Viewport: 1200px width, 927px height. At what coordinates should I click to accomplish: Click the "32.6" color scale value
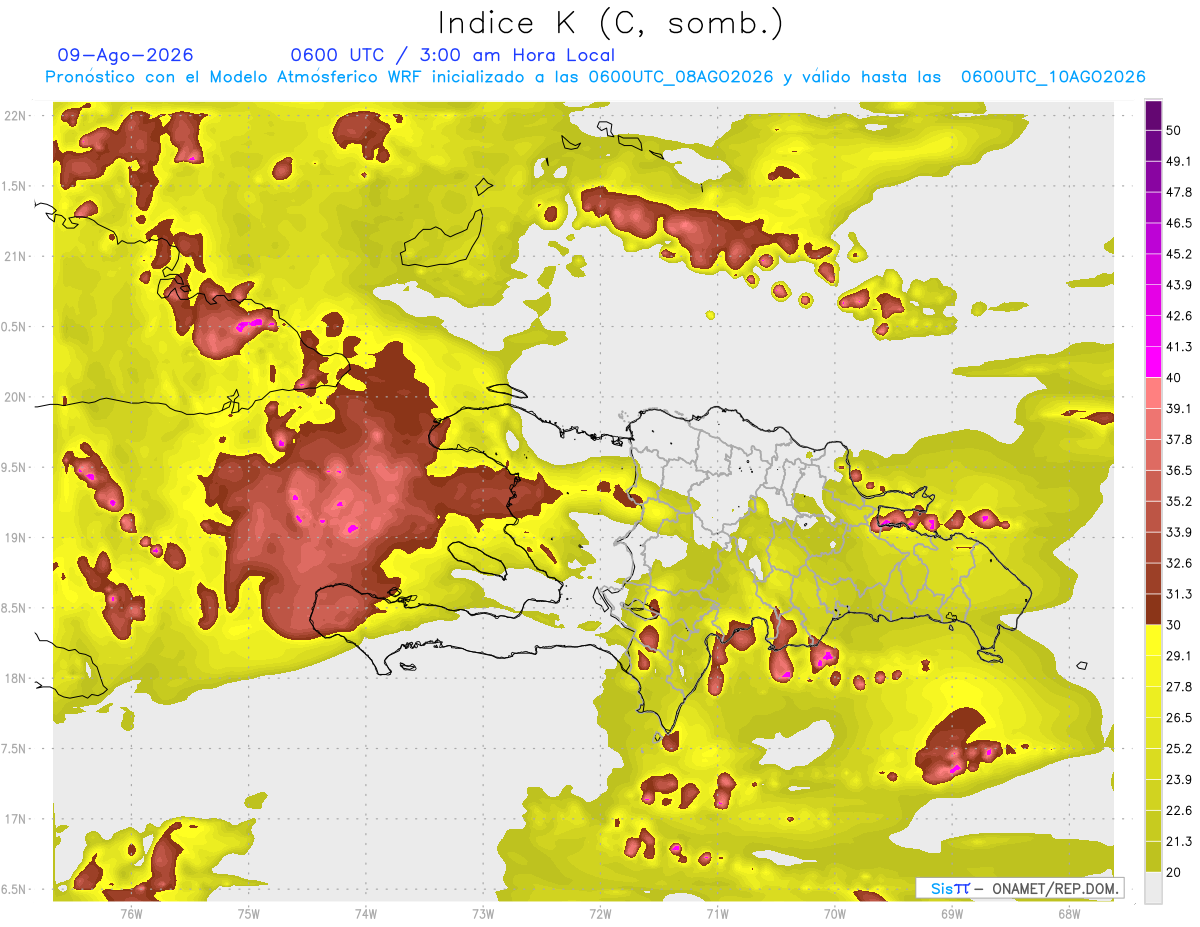coord(1179,563)
